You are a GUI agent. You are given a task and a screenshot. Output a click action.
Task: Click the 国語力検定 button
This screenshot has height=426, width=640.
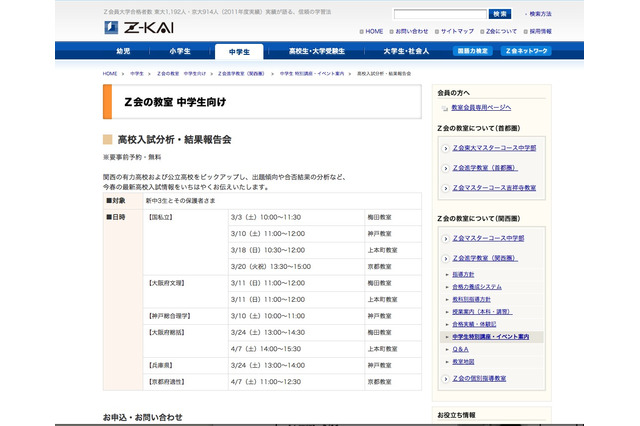472,51
